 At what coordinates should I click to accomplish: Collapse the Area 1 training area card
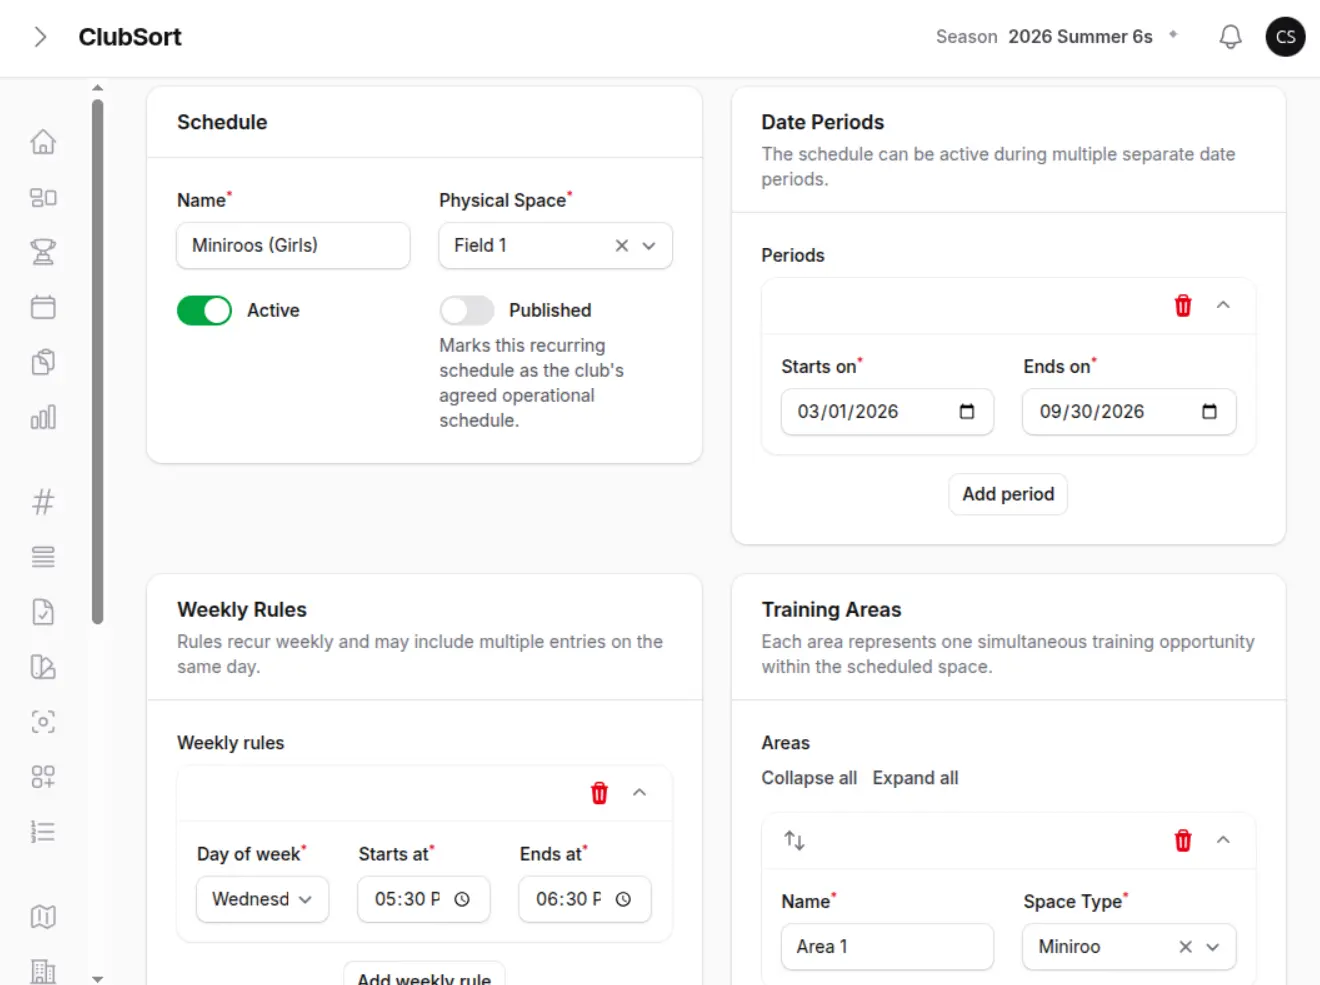pyautogui.click(x=1223, y=841)
